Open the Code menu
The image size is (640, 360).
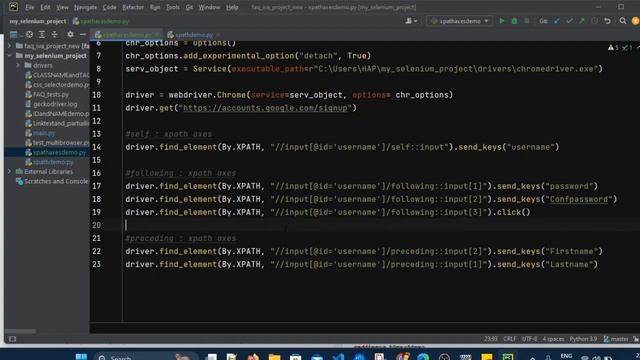pyautogui.click(x=109, y=7)
